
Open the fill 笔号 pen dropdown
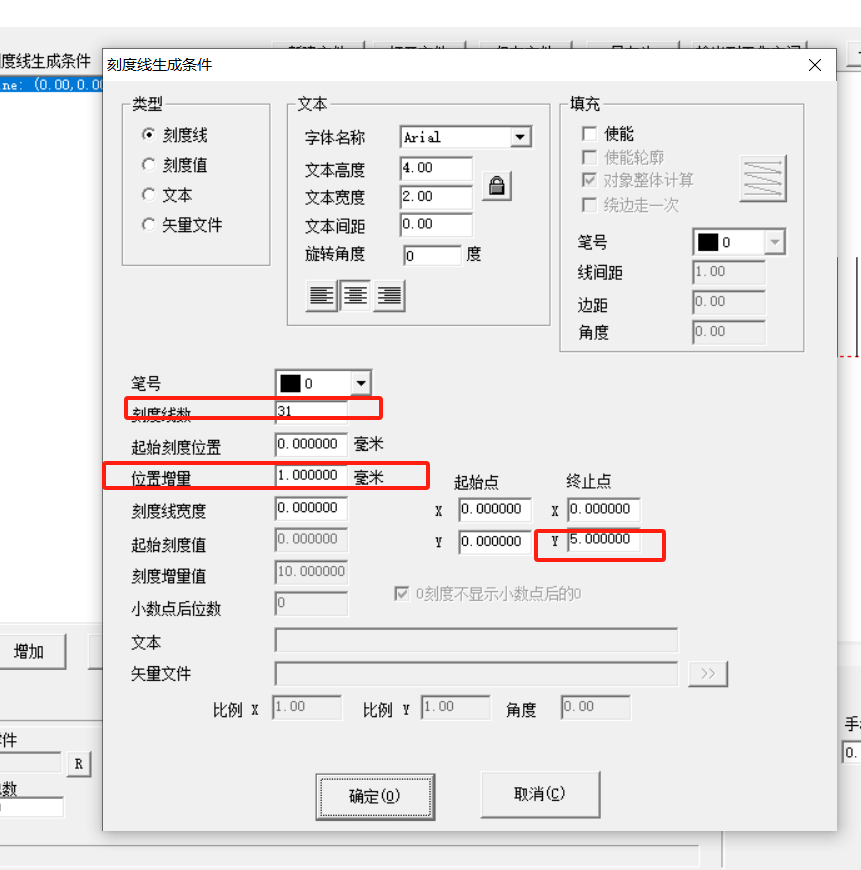click(x=774, y=242)
